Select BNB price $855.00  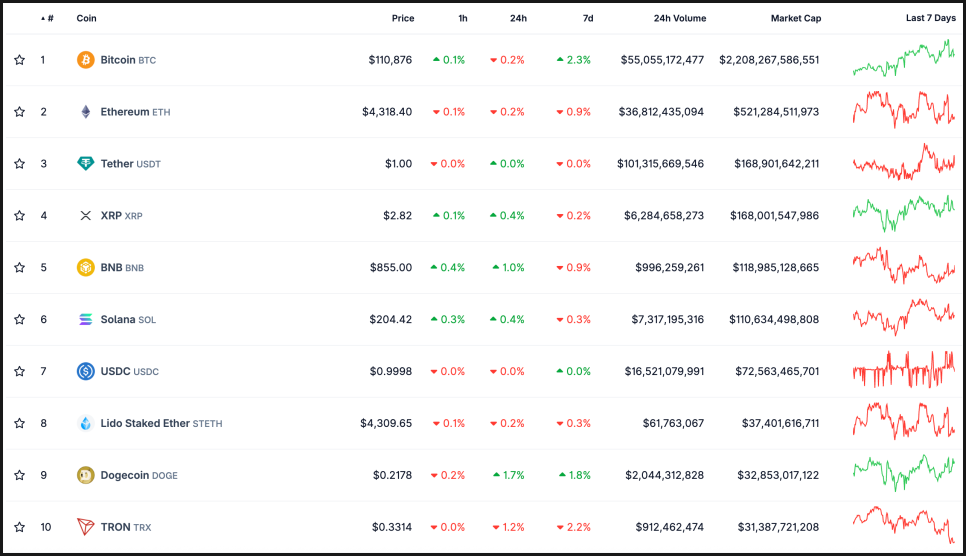[x=391, y=268]
